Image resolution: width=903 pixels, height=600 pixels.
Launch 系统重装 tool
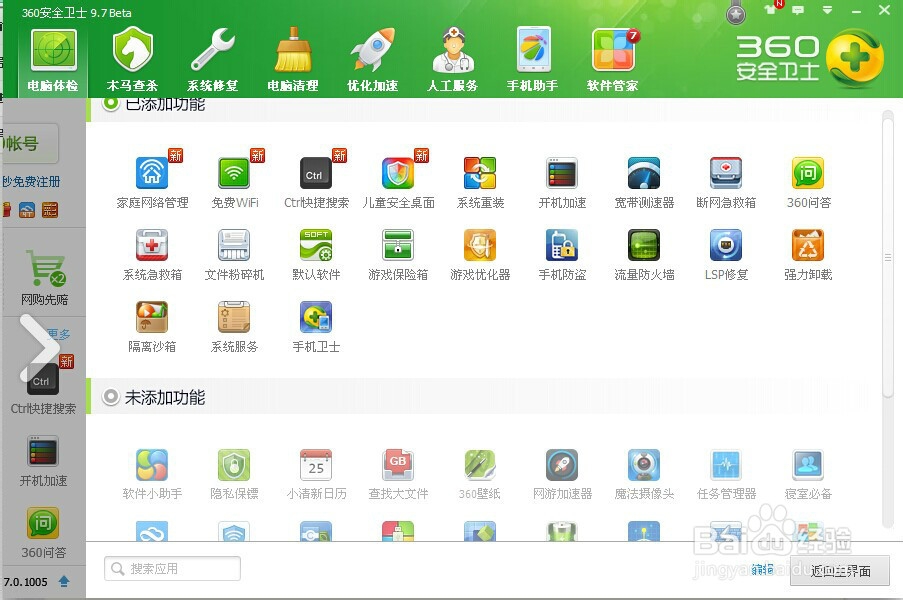(480, 183)
